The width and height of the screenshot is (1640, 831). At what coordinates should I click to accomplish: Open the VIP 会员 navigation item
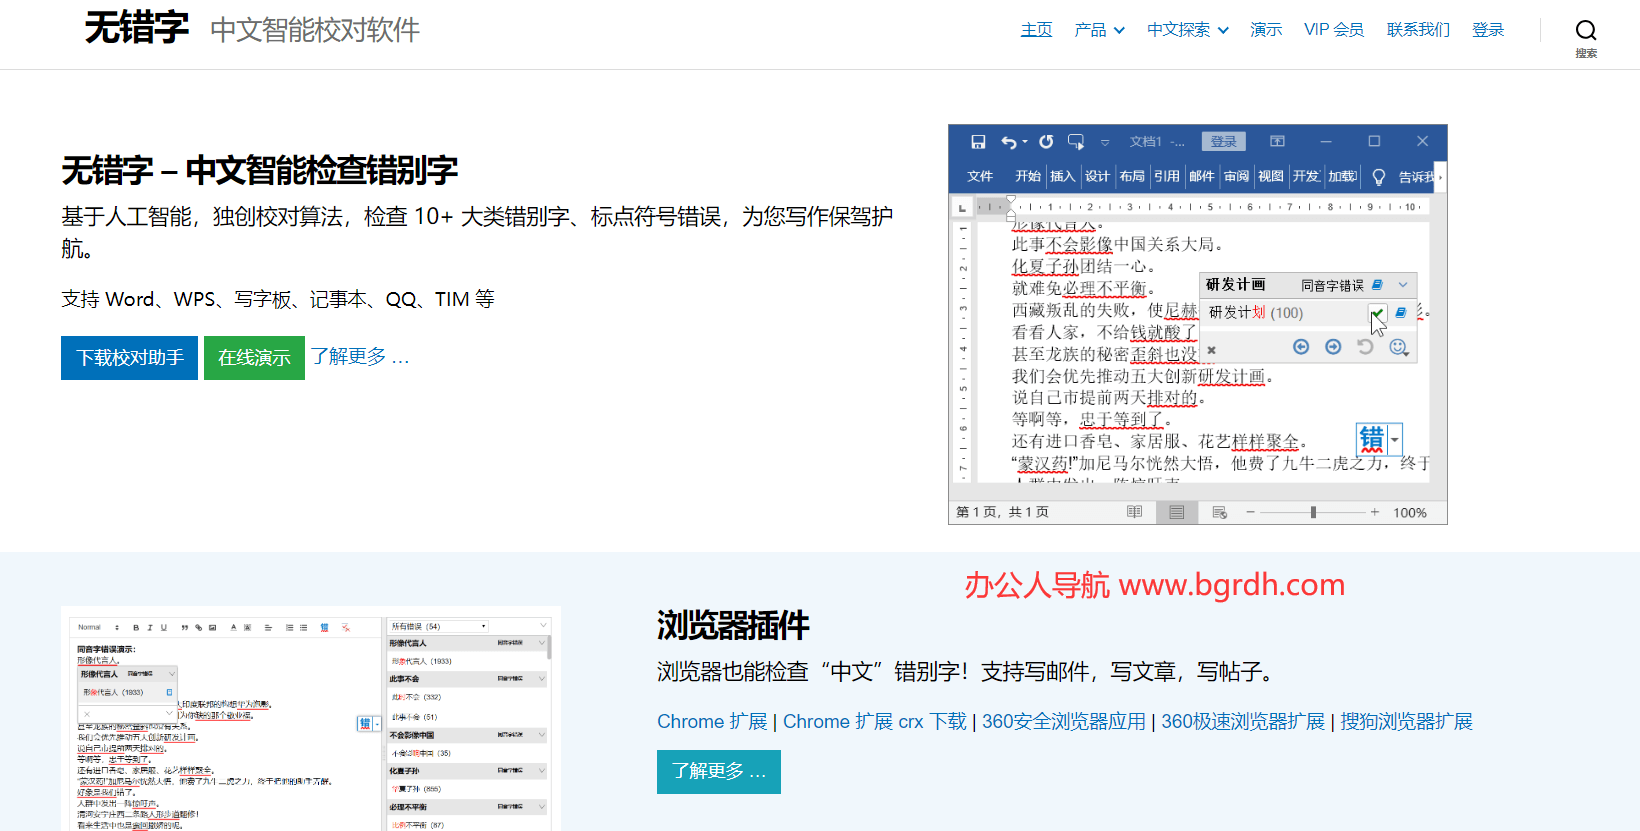click(1334, 30)
